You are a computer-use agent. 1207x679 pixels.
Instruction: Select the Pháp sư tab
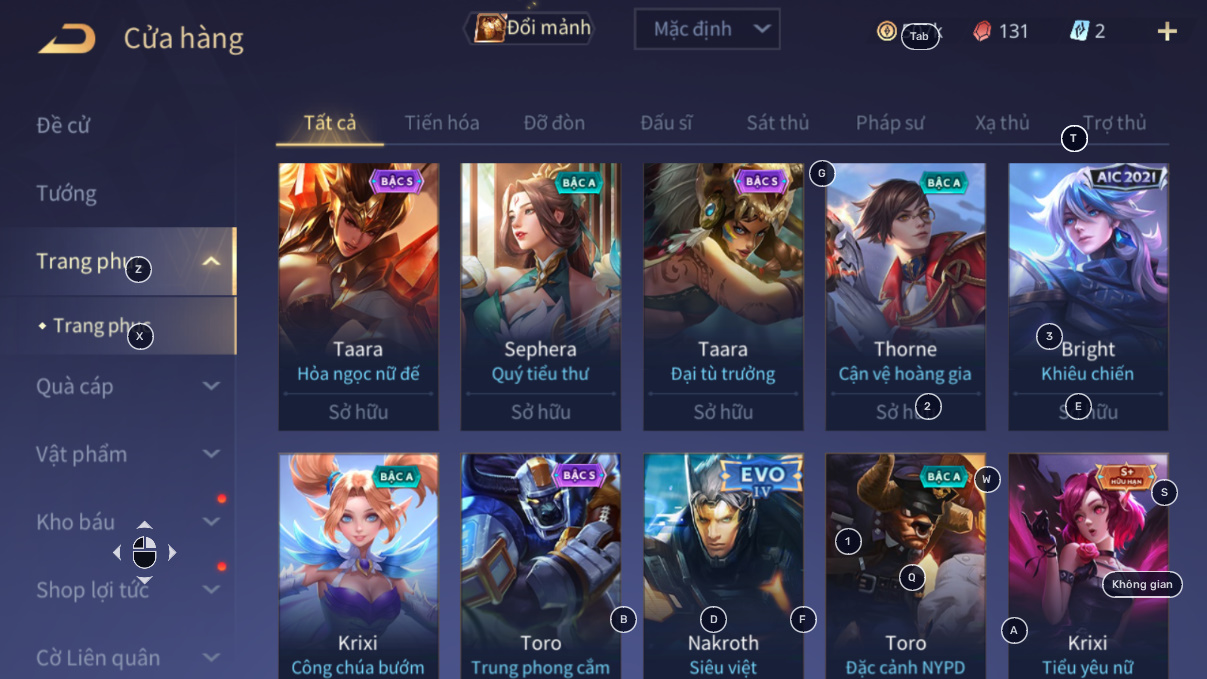pyautogui.click(x=890, y=123)
